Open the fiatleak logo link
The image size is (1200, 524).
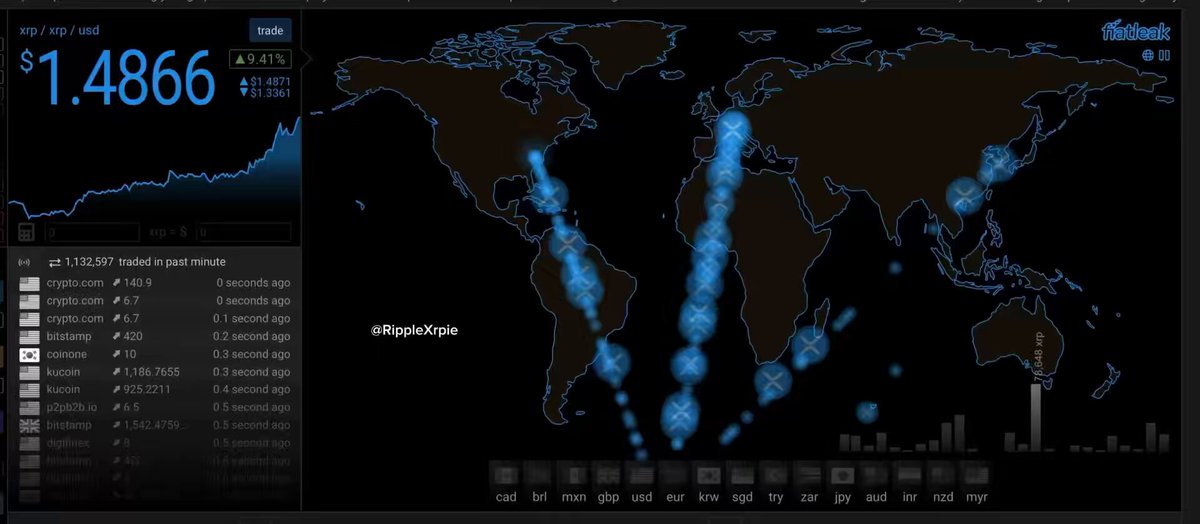1136,33
